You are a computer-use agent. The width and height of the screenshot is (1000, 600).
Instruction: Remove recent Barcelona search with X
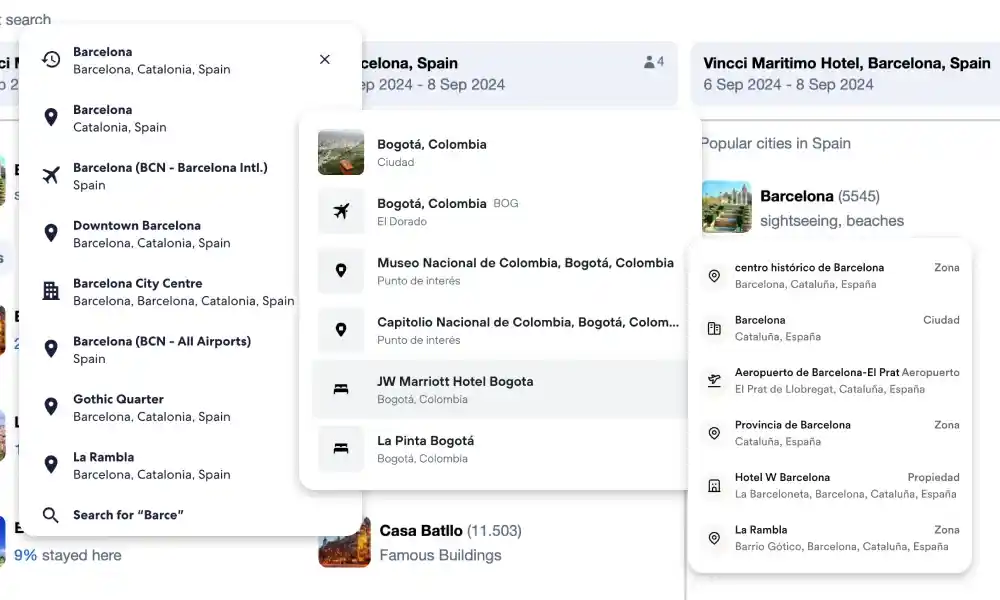(325, 60)
